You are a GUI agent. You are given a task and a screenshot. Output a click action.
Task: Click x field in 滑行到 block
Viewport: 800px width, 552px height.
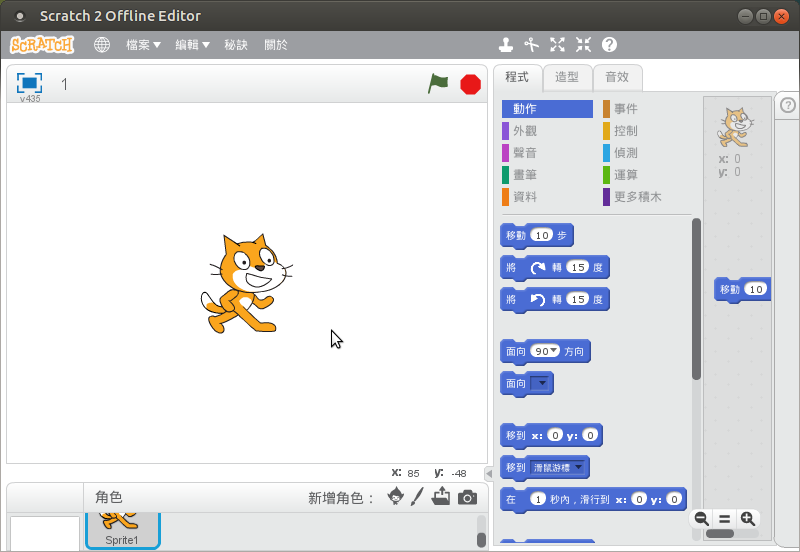[638, 499]
